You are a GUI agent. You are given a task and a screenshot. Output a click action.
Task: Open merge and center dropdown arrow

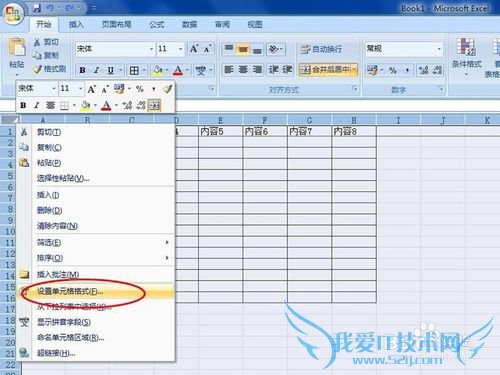point(354,70)
